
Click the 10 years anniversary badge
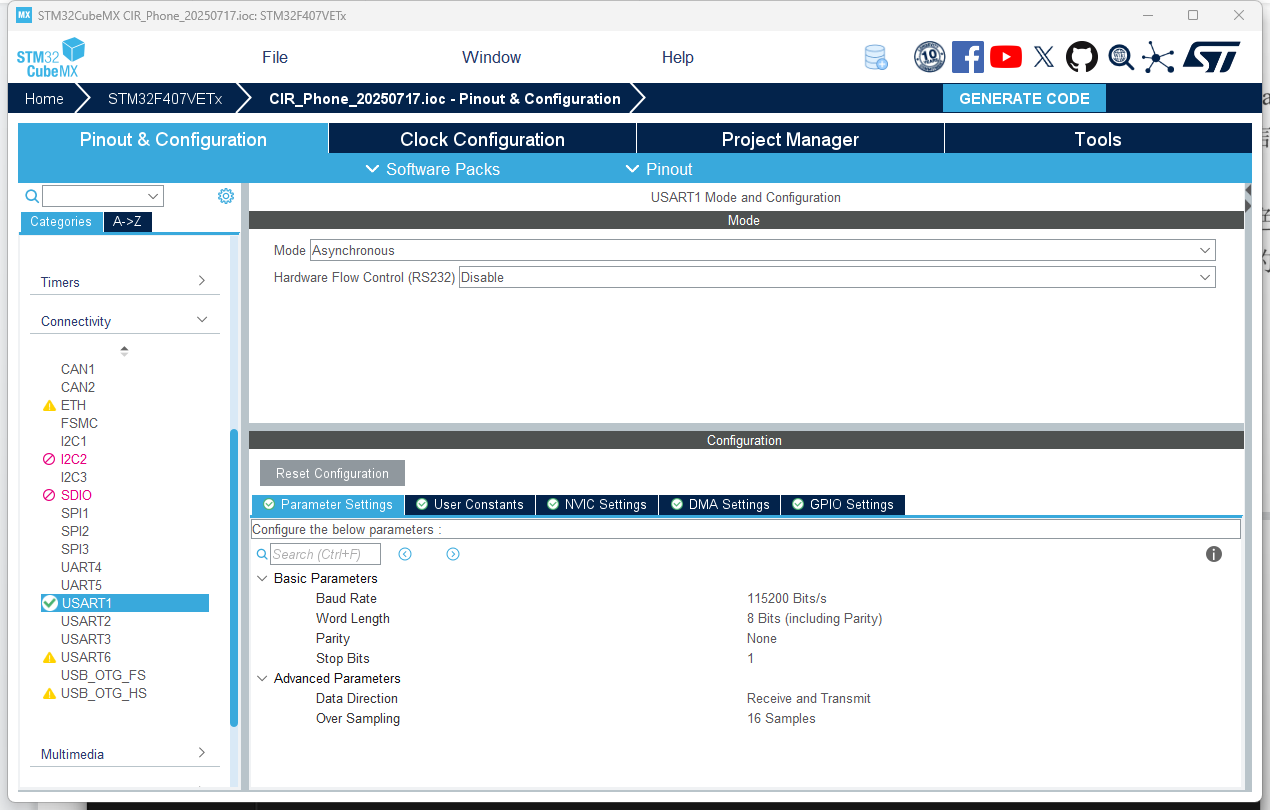coord(930,57)
